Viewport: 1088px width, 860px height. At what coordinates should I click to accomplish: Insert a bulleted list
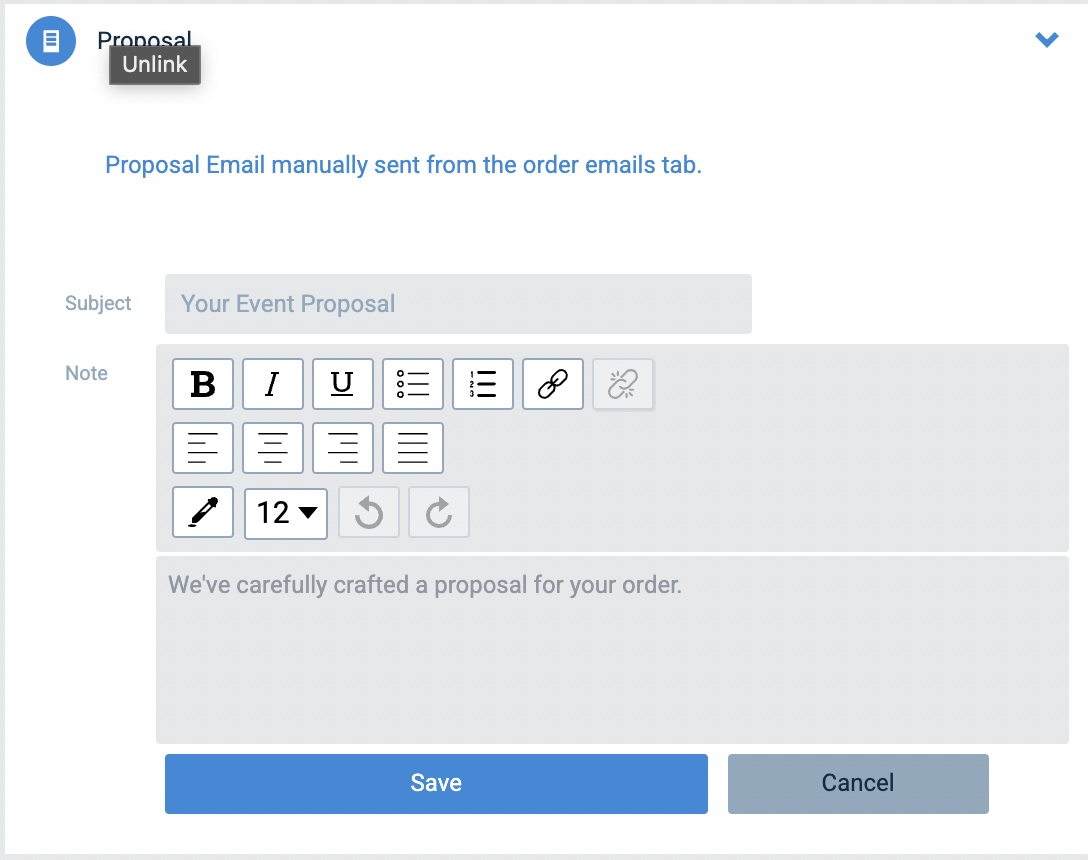[413, 384]
